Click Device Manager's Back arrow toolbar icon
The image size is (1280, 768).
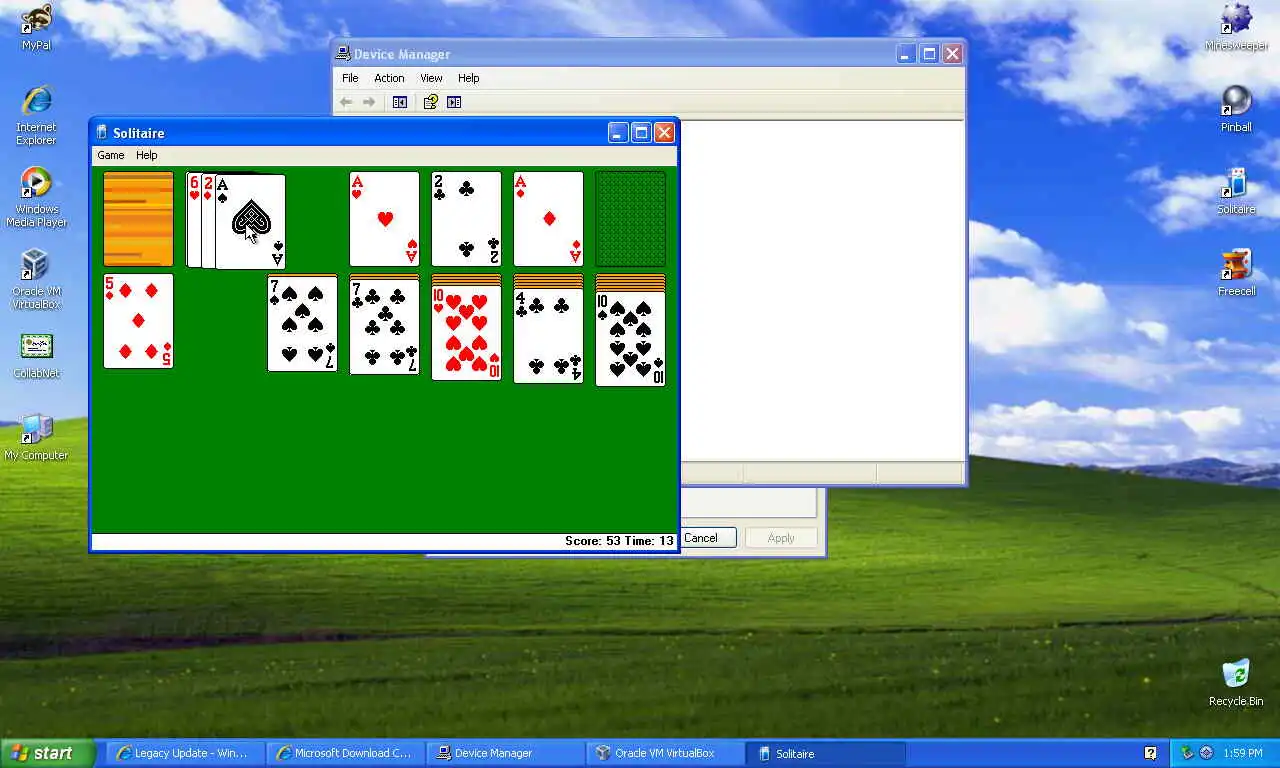(346, 102)
